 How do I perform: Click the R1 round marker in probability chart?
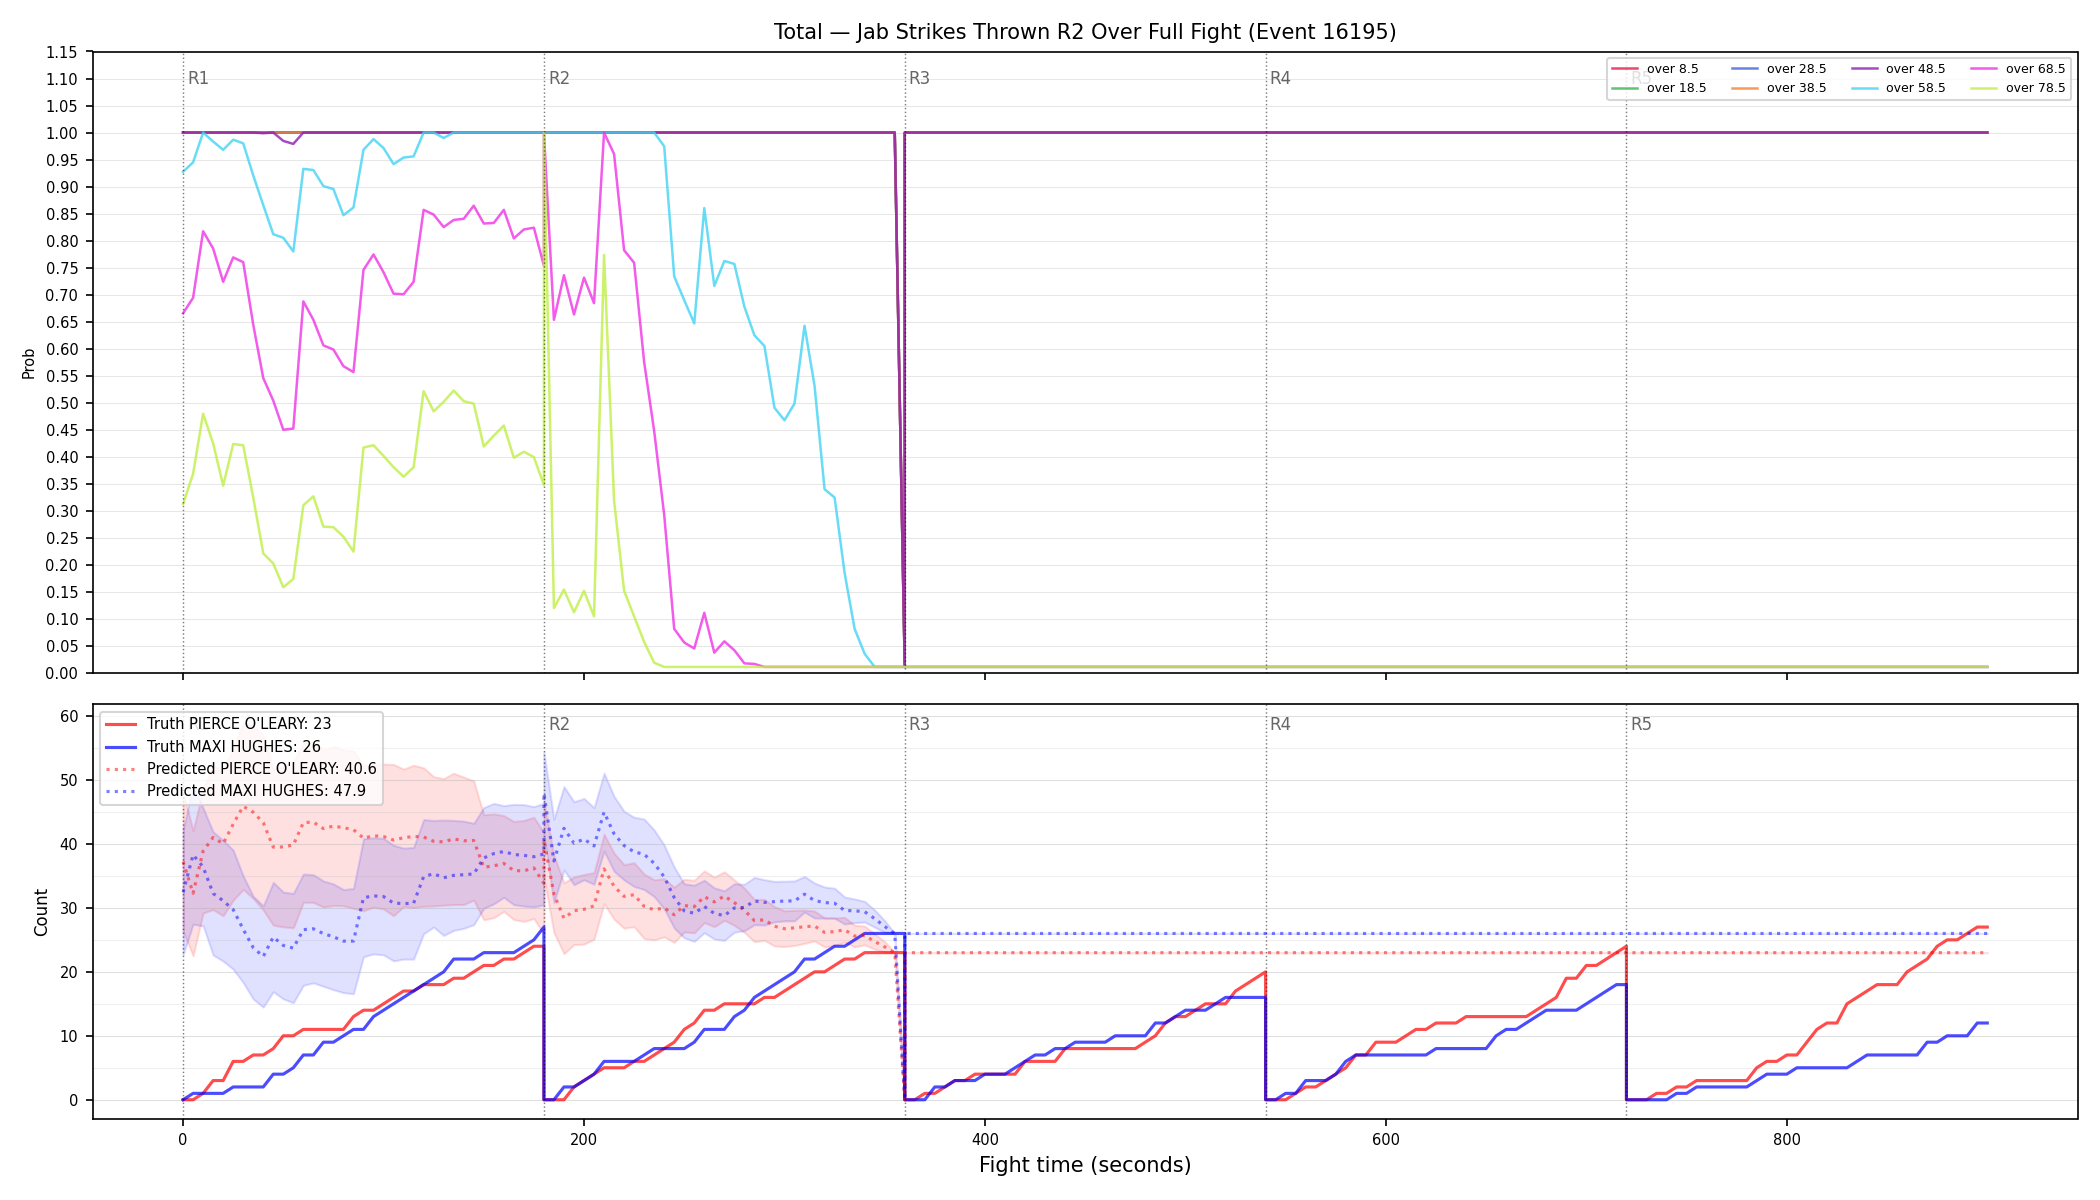tap(198, 78)
